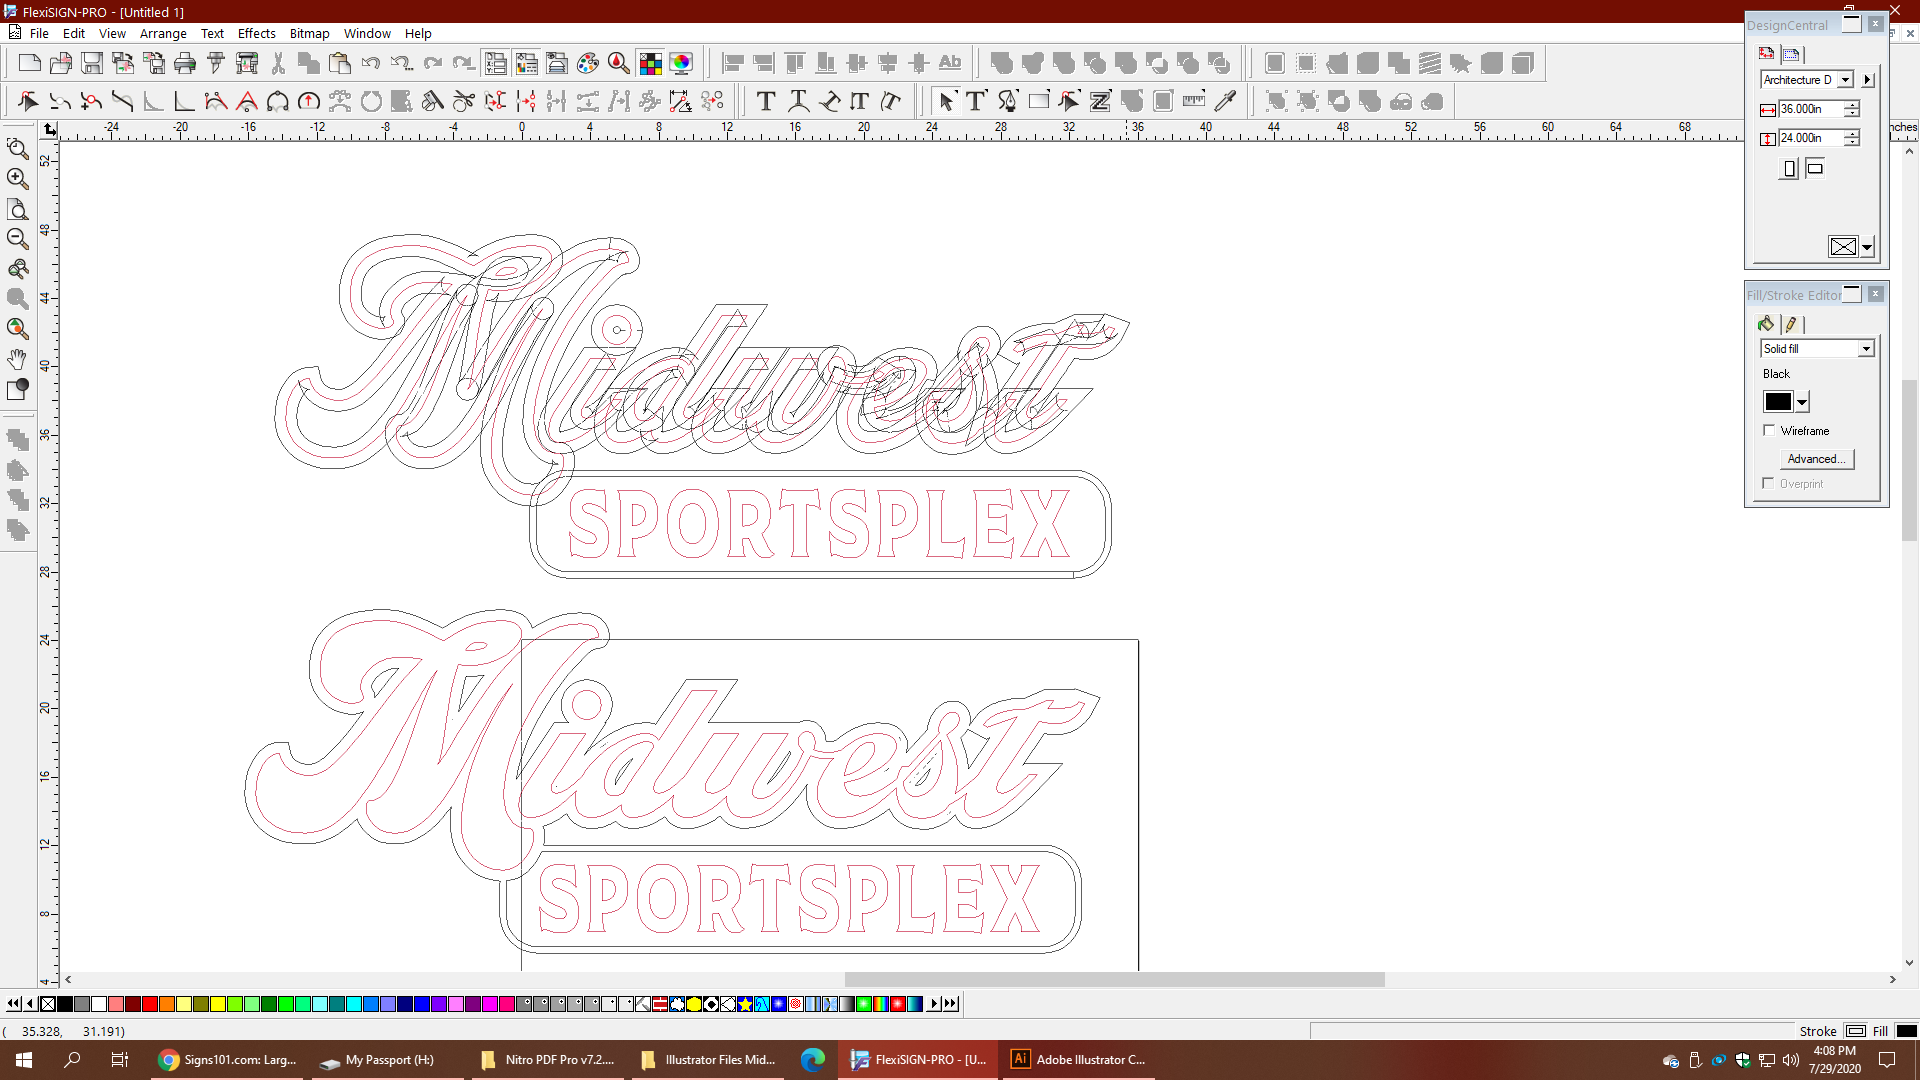Viewport: 1920px width, 1080px height.
Task: Open the Arrange menu
Action: pos(163,33)
